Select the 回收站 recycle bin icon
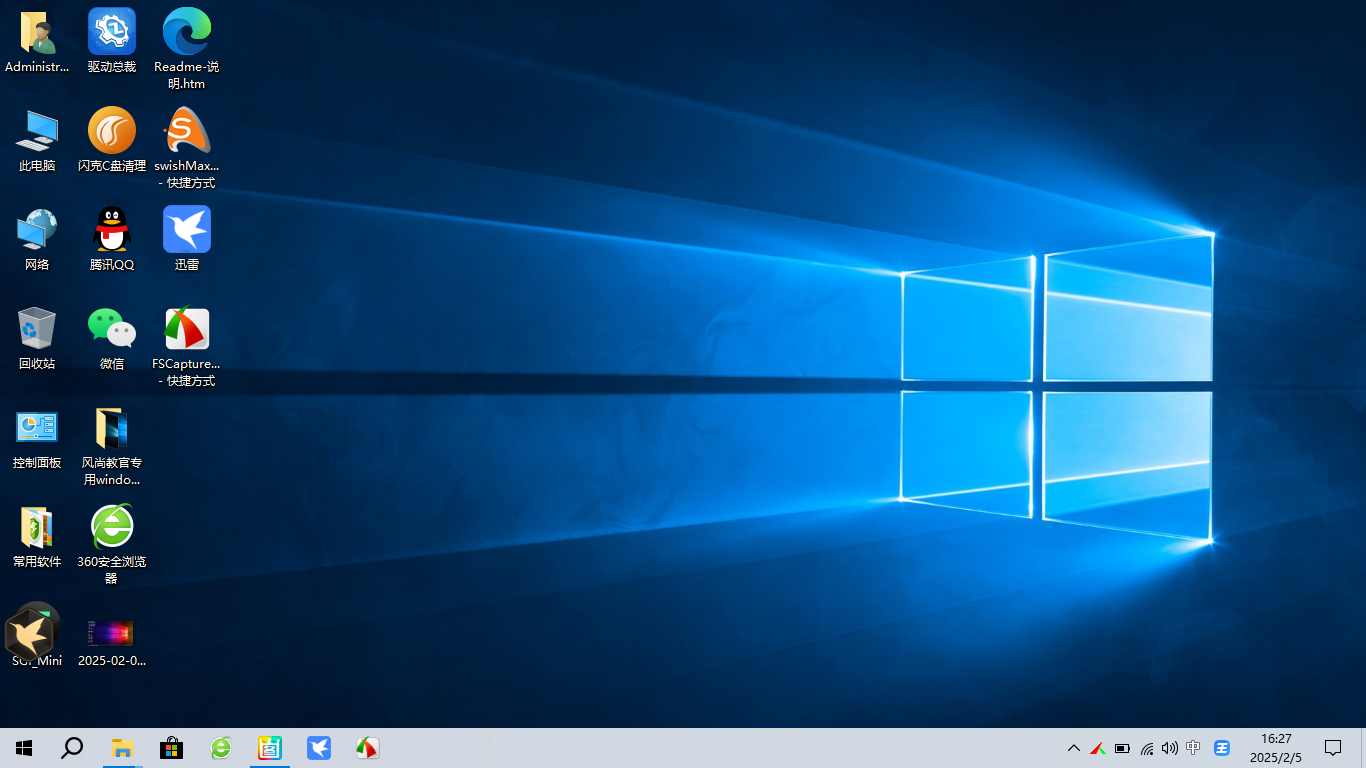The image size is (1366, 768). [x=37, y=338]
